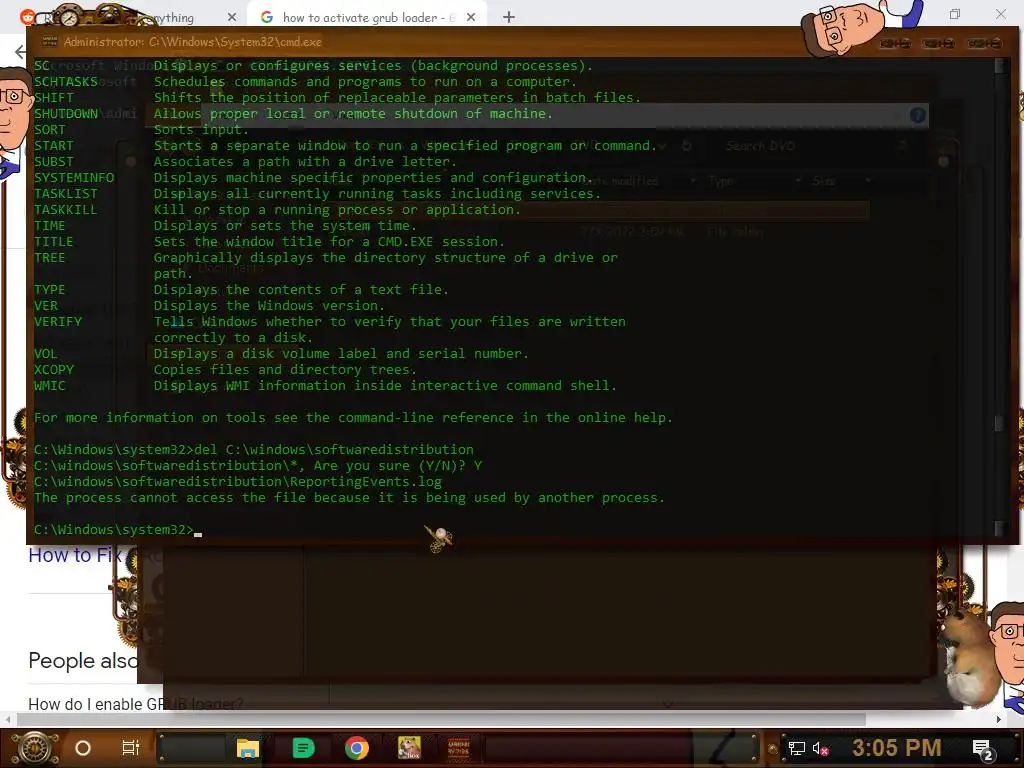Click 'For more information on tools' line
The image size is (1024, 768).
(x=353, y=418)
